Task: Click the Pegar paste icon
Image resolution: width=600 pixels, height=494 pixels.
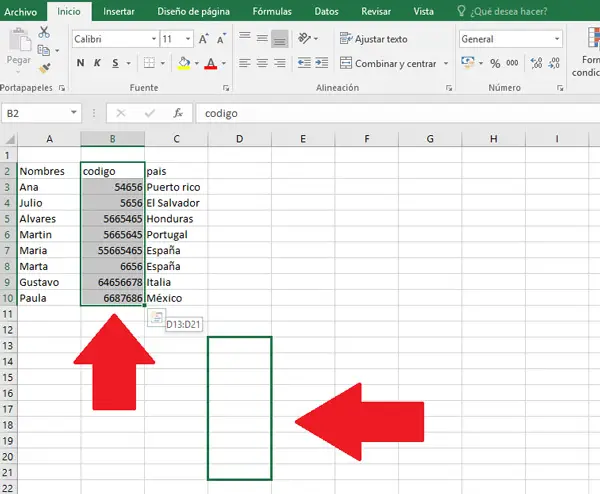Action: coord(19,39)
